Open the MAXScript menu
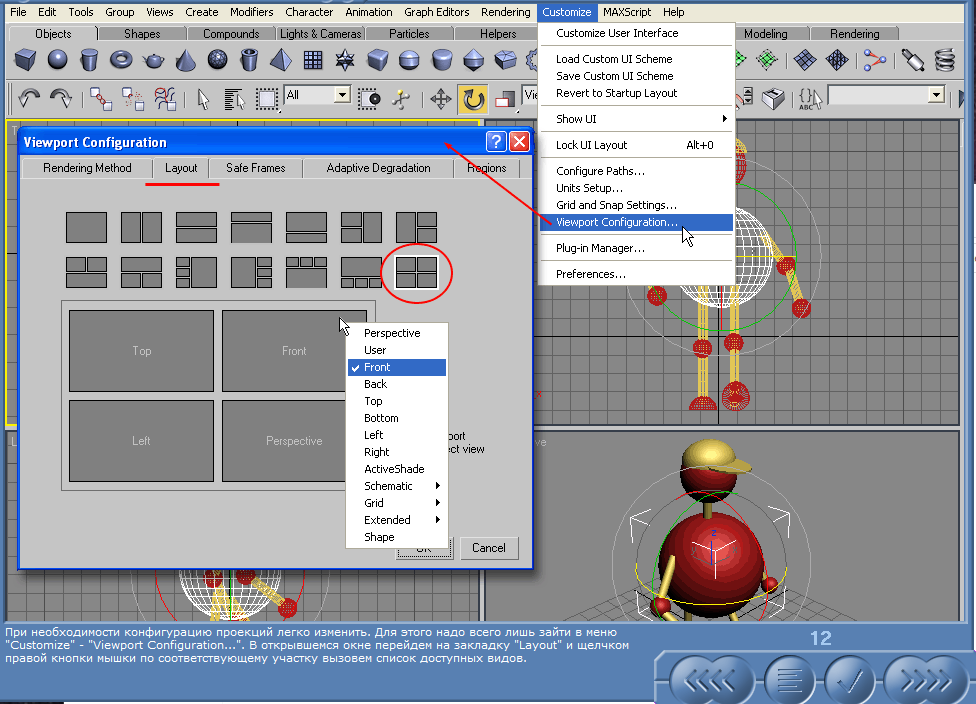 [x=627, y=12]
